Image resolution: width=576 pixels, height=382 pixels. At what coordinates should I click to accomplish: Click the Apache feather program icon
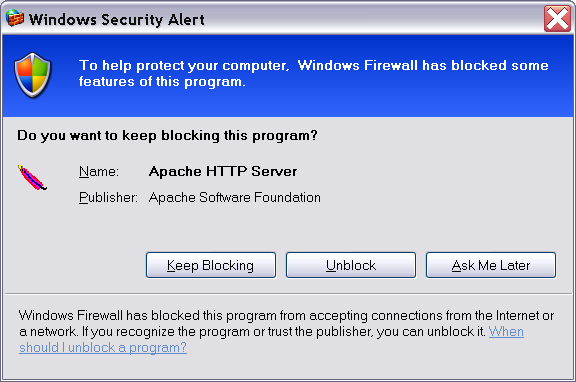coord(32,178)
